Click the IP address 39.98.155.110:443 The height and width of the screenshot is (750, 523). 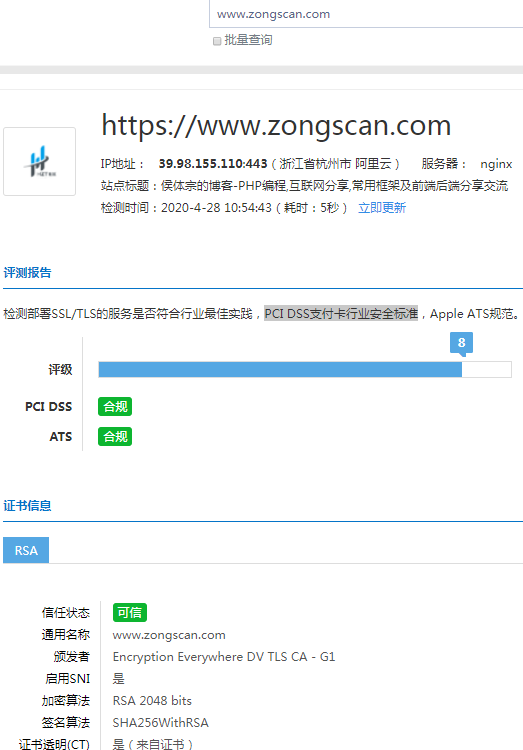pyautogui.click(x=213, y=164)
